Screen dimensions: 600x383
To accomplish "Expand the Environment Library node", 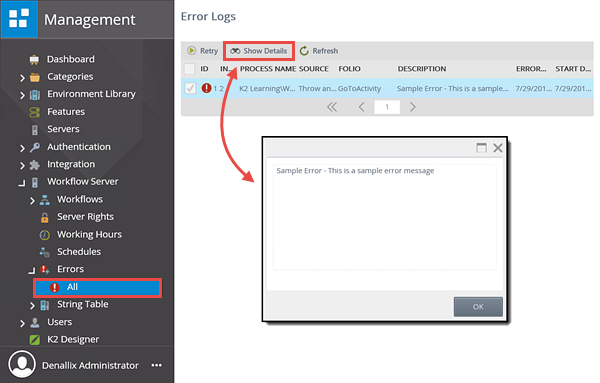I will (22, 95).
